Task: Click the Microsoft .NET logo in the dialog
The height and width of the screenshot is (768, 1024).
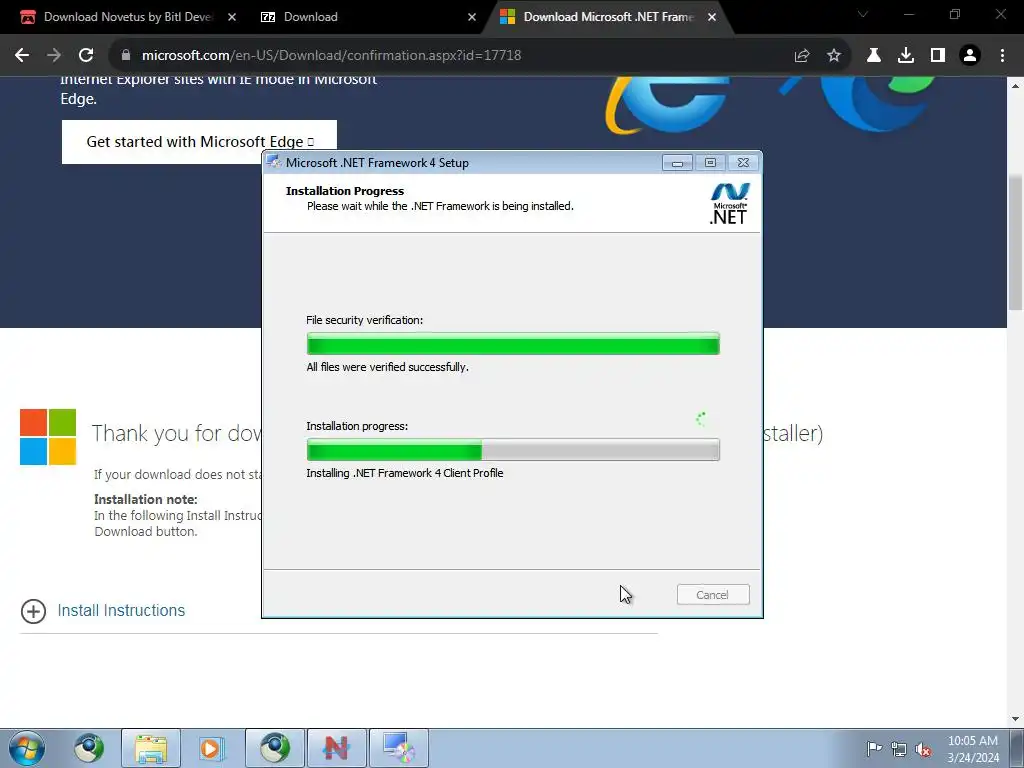Action: tap(729, 204)
